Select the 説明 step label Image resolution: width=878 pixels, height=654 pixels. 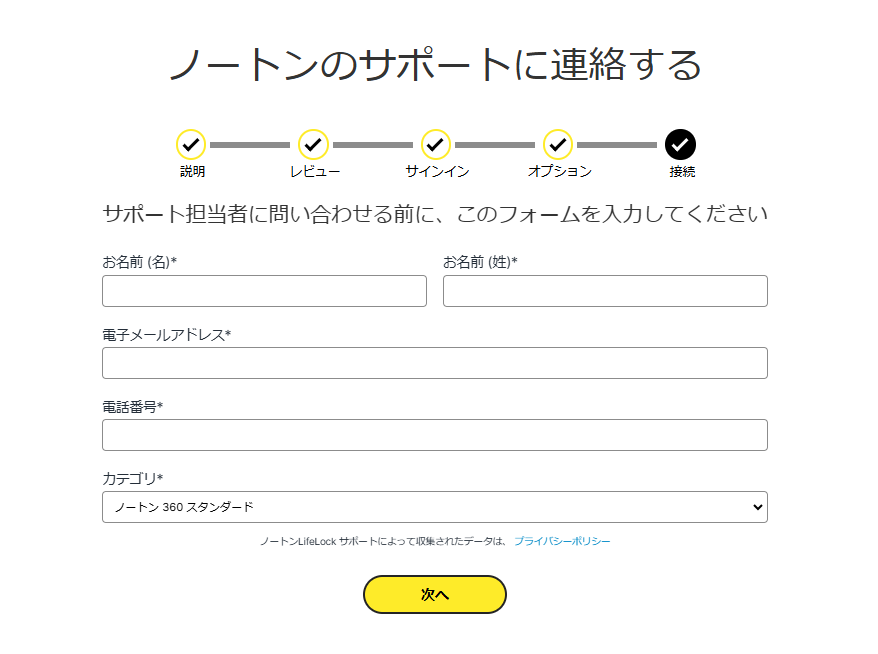pyautogui.click(x=192, y=171)
